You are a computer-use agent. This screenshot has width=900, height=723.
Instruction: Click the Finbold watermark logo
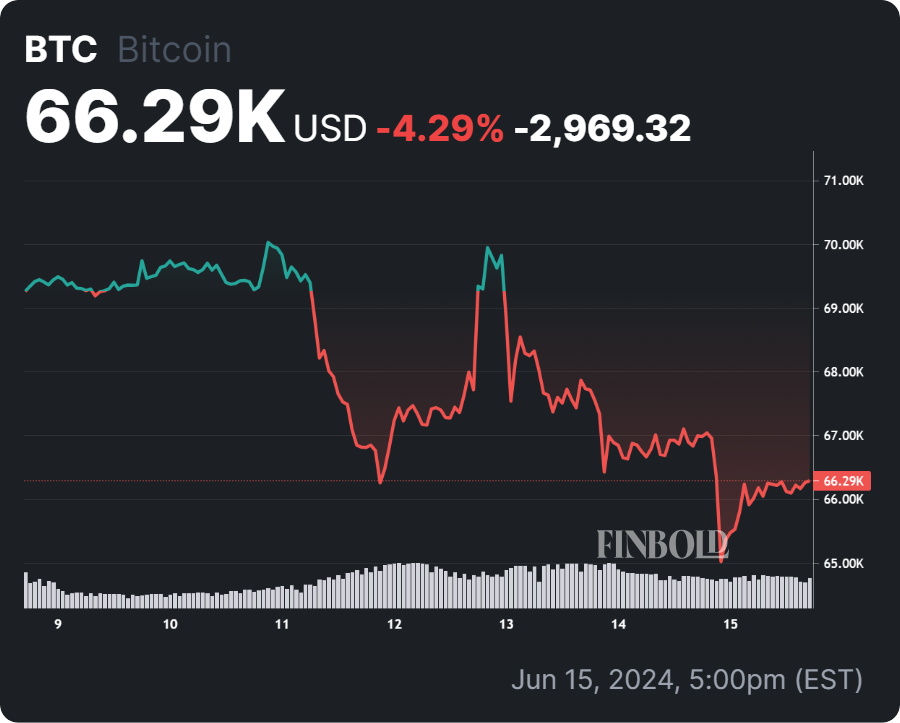click(662, 544)
